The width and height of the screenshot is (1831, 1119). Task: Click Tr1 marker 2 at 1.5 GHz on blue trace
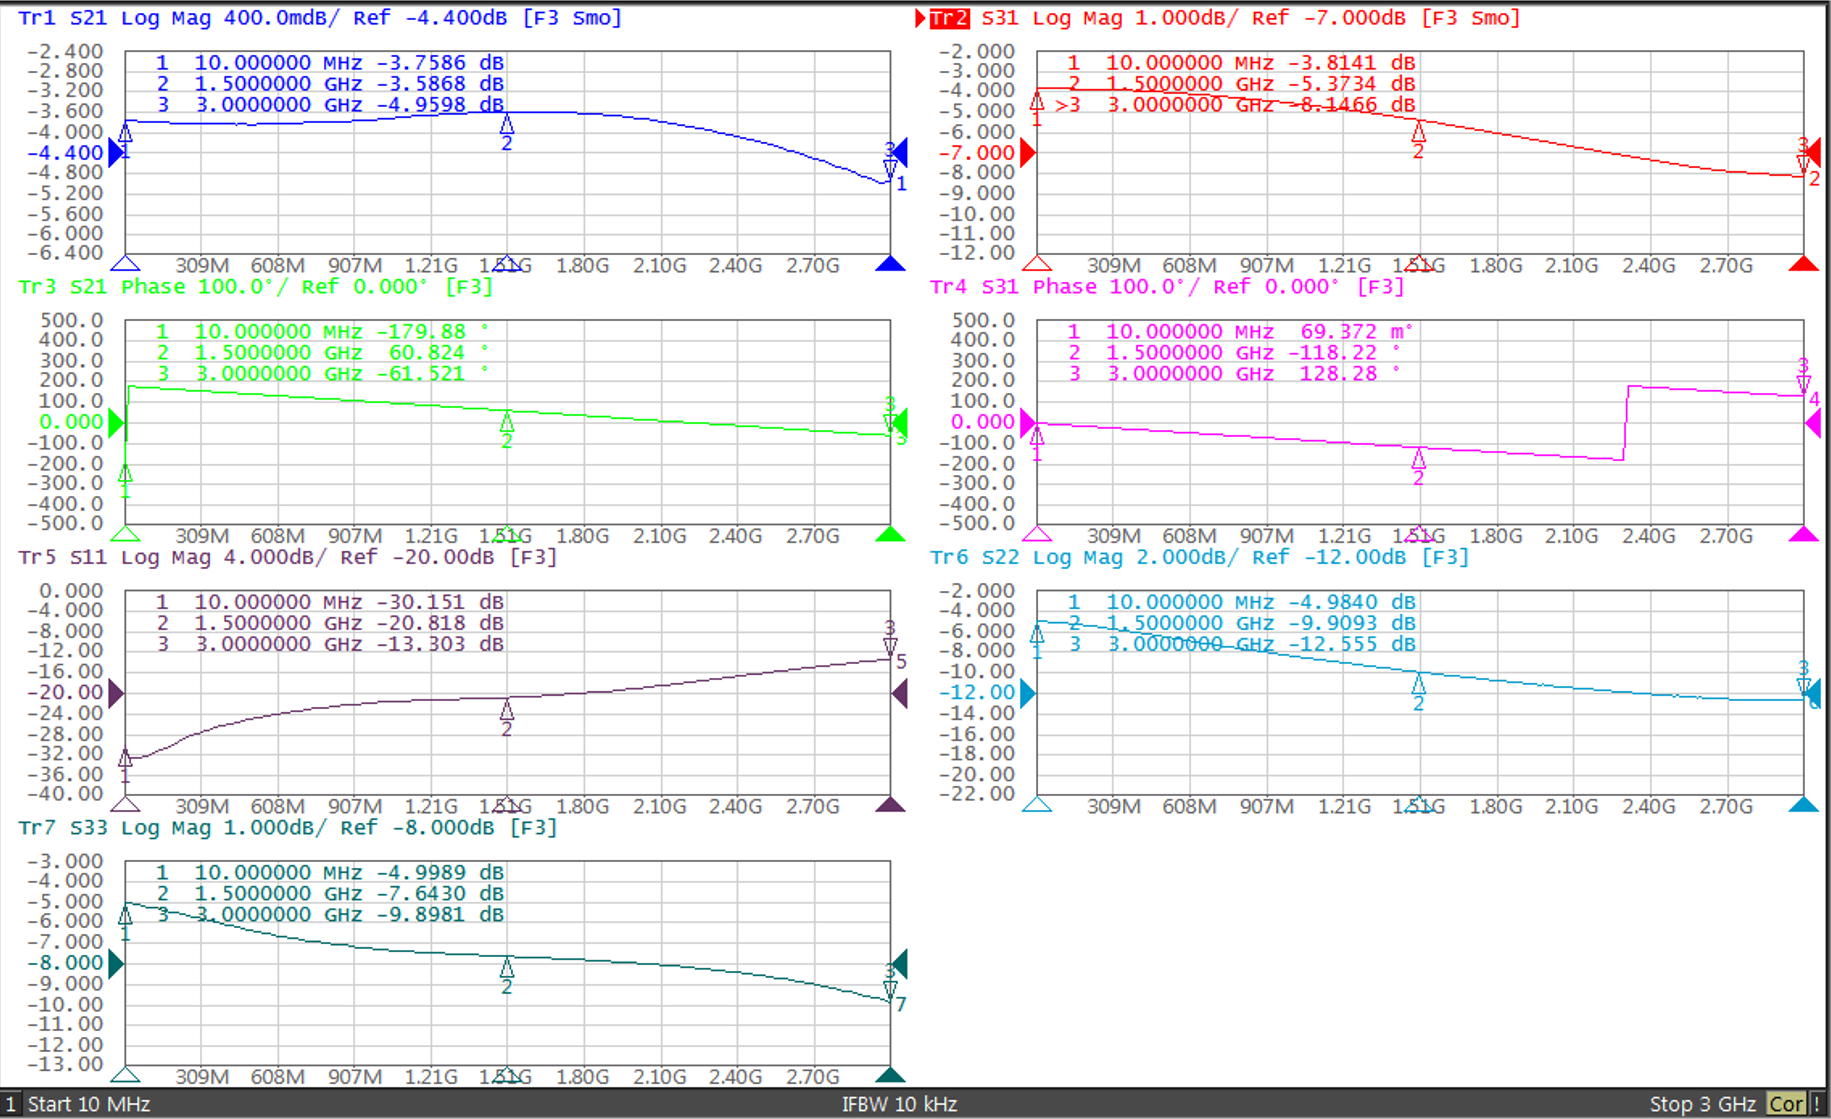507,125
